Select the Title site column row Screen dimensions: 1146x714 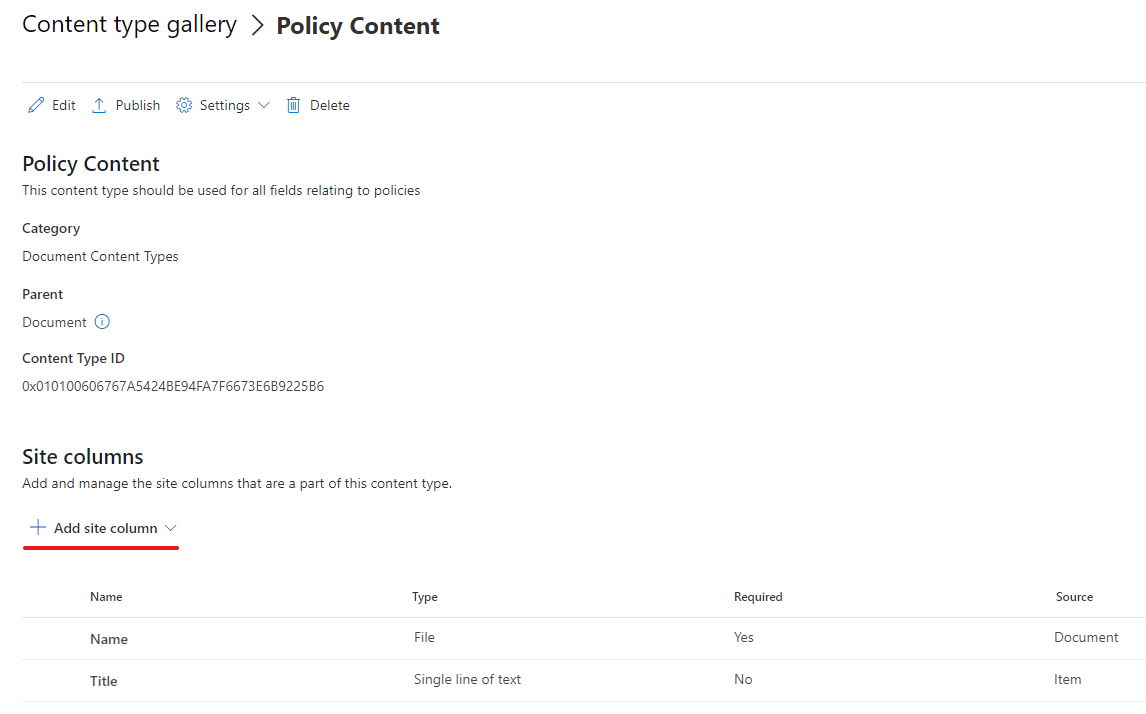click(x=103, y=680)
